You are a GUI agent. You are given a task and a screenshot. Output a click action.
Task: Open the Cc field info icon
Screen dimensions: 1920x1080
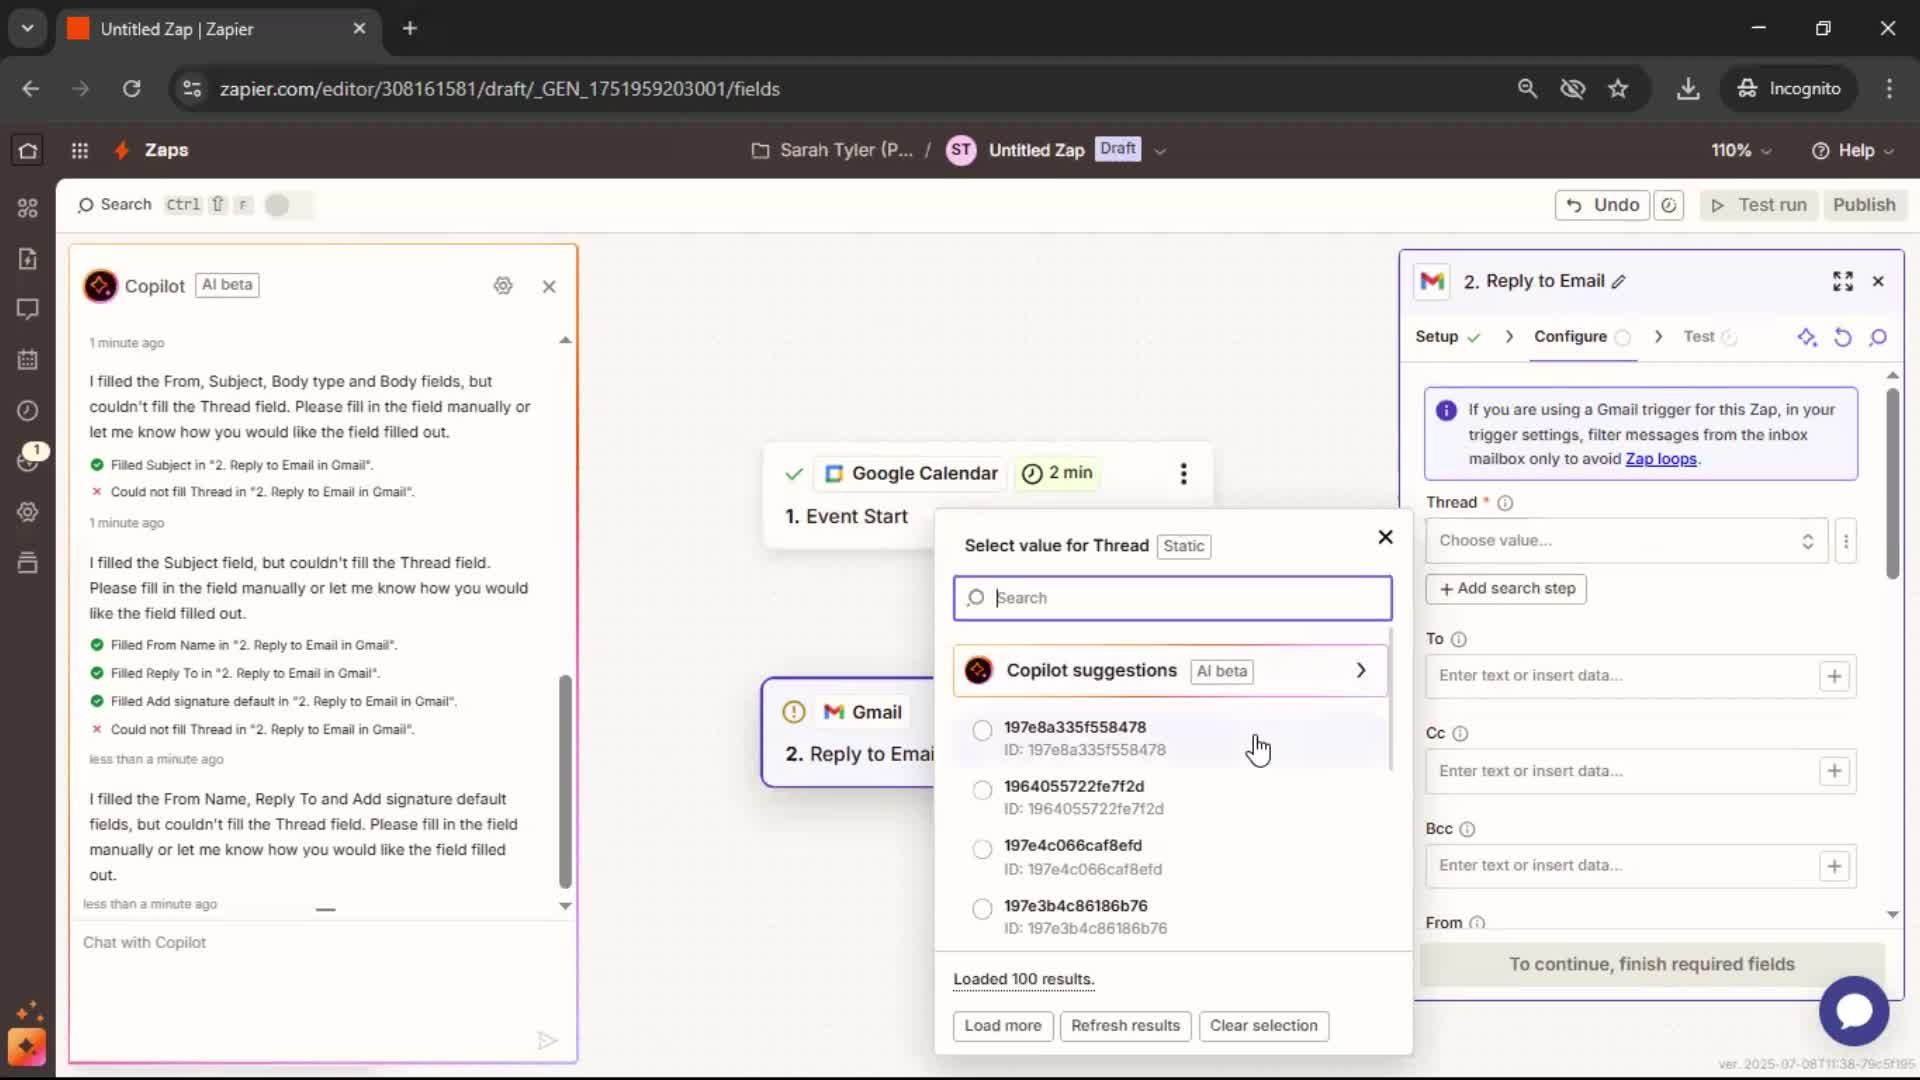point(1460,734)
